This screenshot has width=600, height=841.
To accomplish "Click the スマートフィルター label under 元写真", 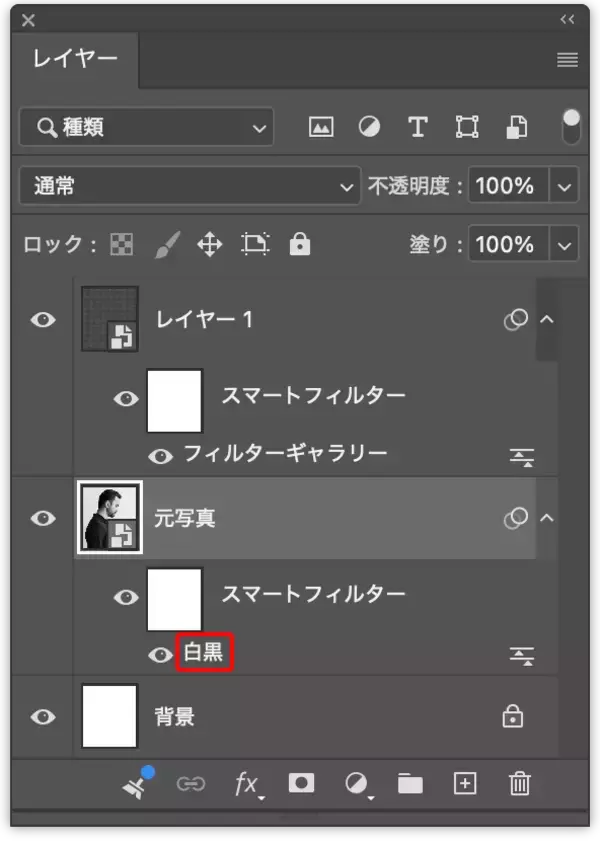I will (313, 594).
